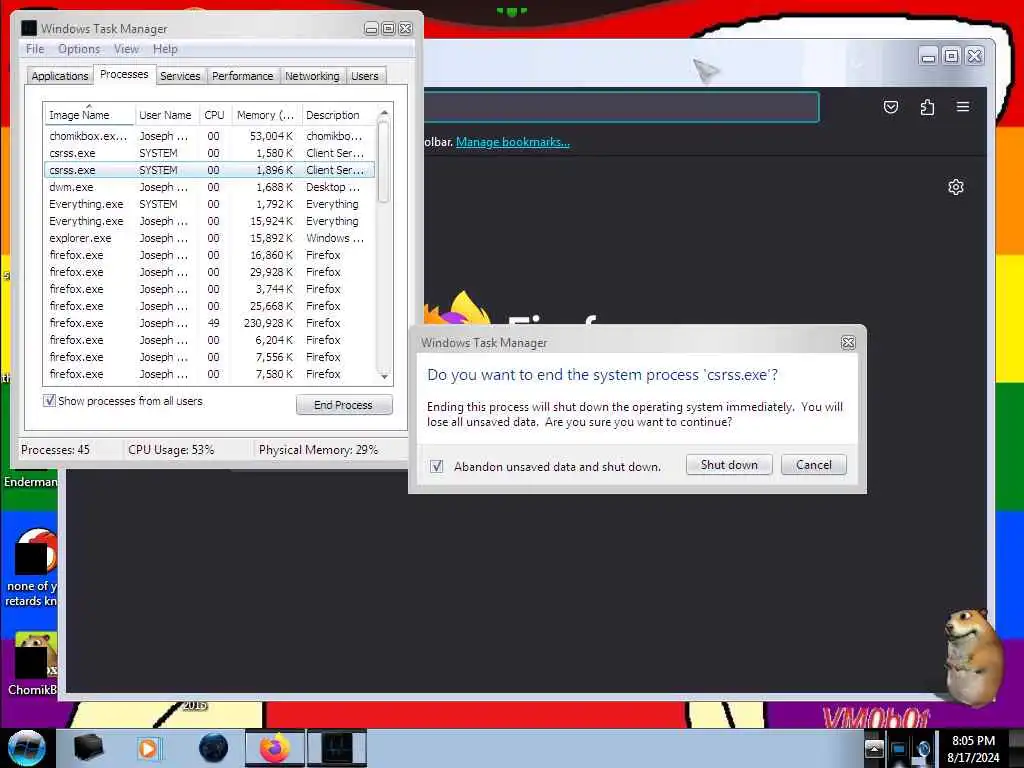The width and height of the screenshot is (1024, 768).
Task: Toggle Show processes from all users
Action: click(x=49, y=401)
